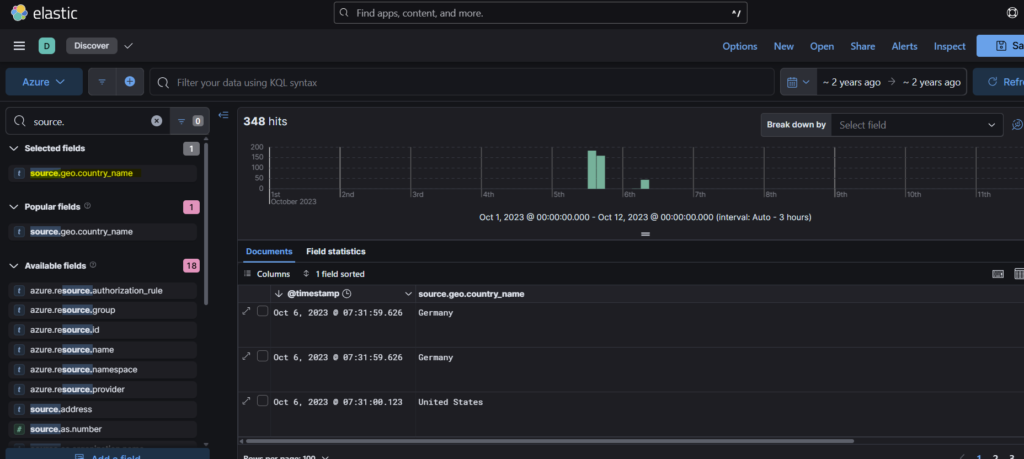
Task: Click the Columns button
Action: click(x=266, y=274)
